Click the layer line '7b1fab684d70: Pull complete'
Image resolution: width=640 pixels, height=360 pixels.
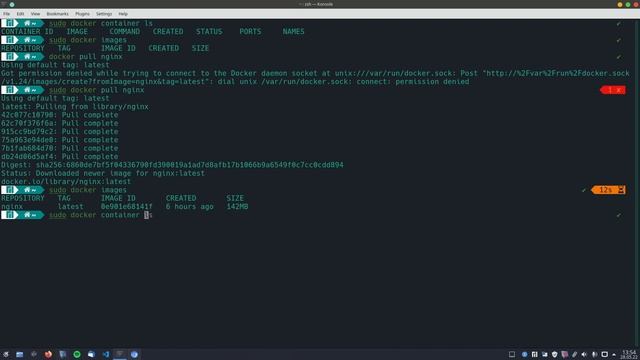[x=60, y=148]
